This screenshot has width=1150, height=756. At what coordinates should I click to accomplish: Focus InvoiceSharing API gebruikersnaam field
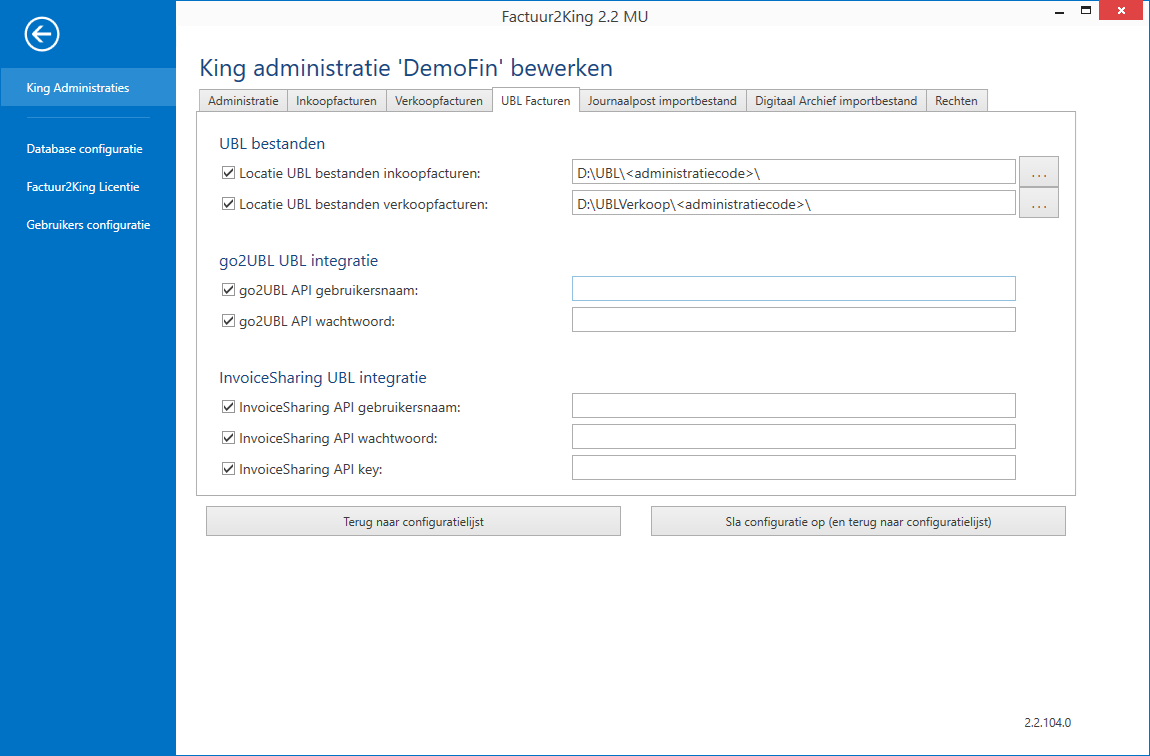point(794,405)
